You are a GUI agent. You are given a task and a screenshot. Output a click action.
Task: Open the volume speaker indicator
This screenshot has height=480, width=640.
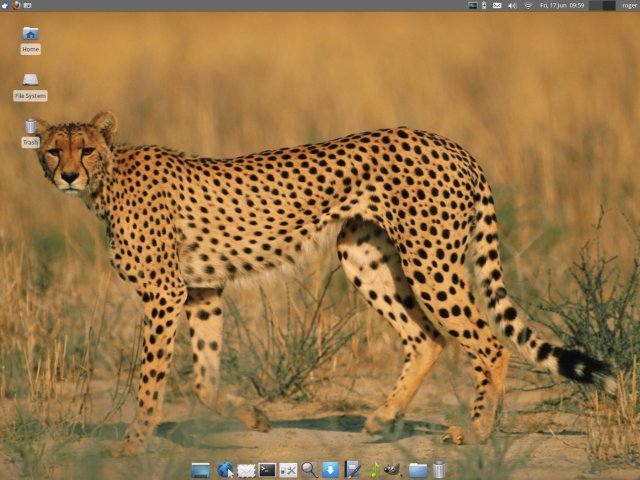coord(512,6)
